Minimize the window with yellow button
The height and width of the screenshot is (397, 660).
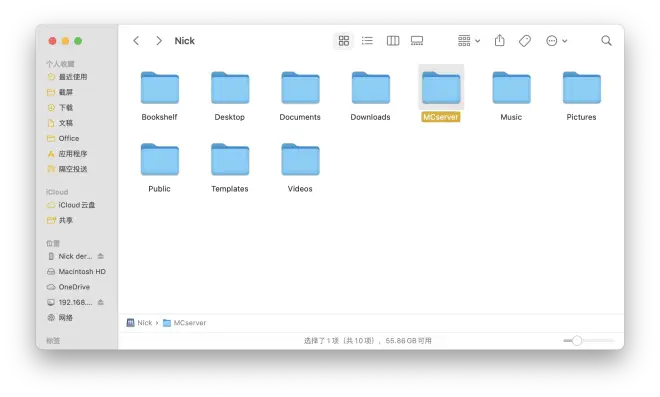click(x=65, y=41)
